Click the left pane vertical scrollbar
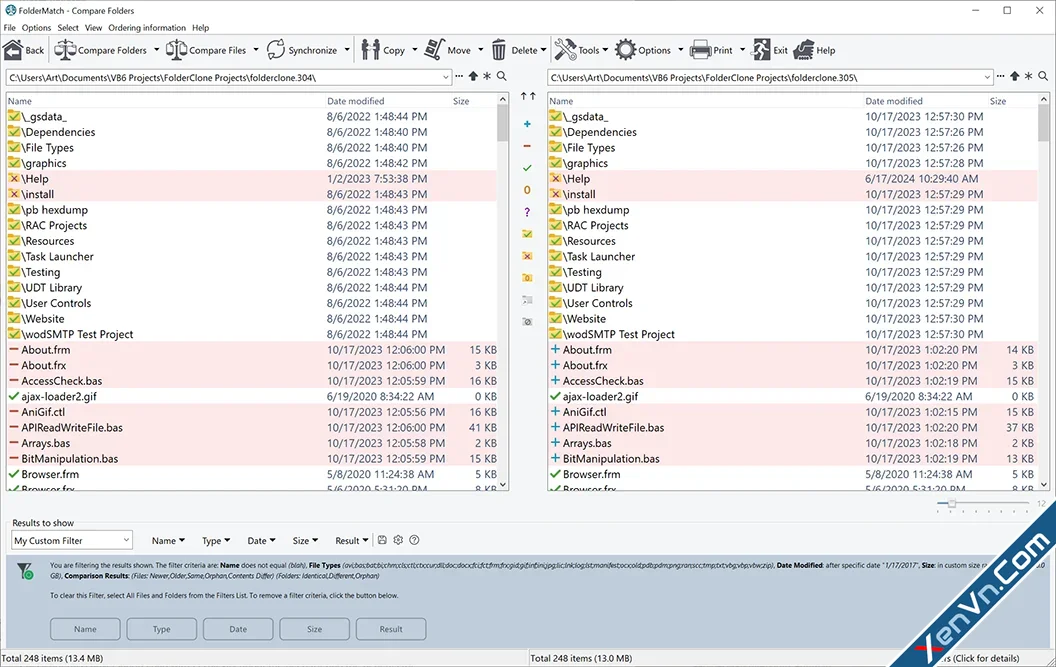 (502, 292)
